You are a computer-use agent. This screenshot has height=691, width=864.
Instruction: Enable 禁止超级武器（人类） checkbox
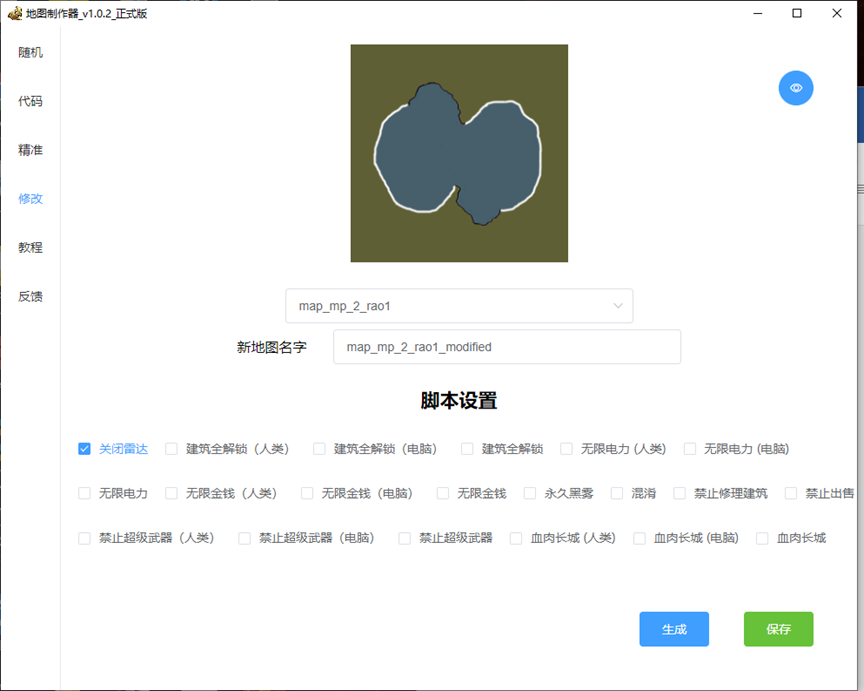pos(84,538)
